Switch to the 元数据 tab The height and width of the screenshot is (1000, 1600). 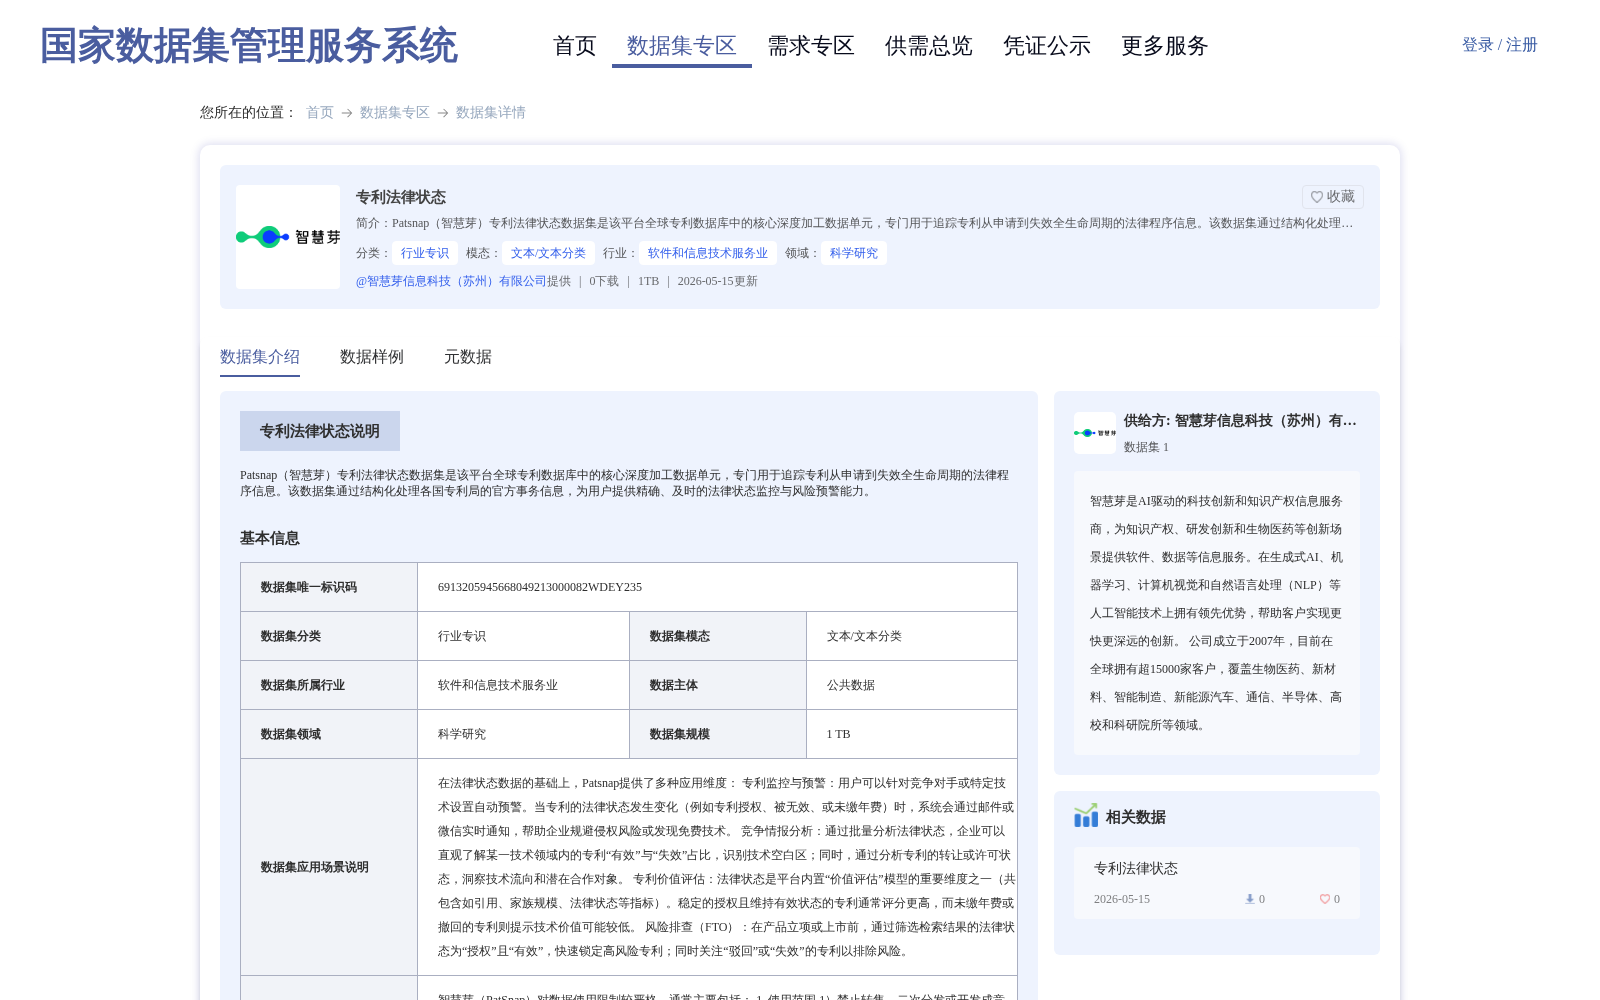coord(468,357)
